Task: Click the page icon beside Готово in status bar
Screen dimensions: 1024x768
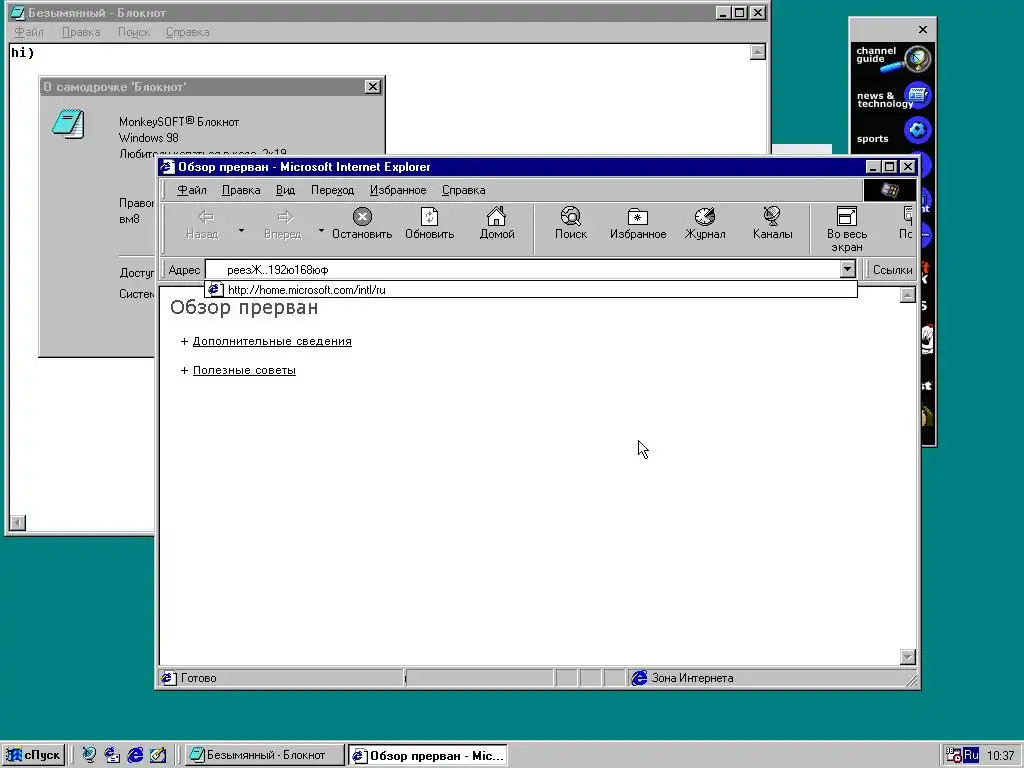Action: (x=168, y=678)
